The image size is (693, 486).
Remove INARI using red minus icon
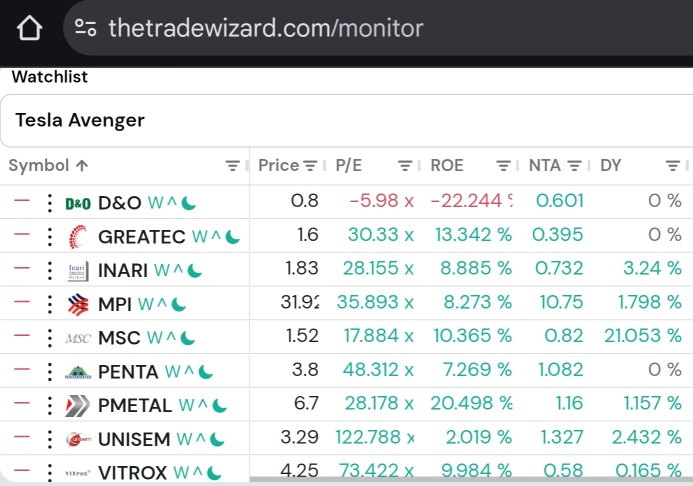[x=22, y=268]
